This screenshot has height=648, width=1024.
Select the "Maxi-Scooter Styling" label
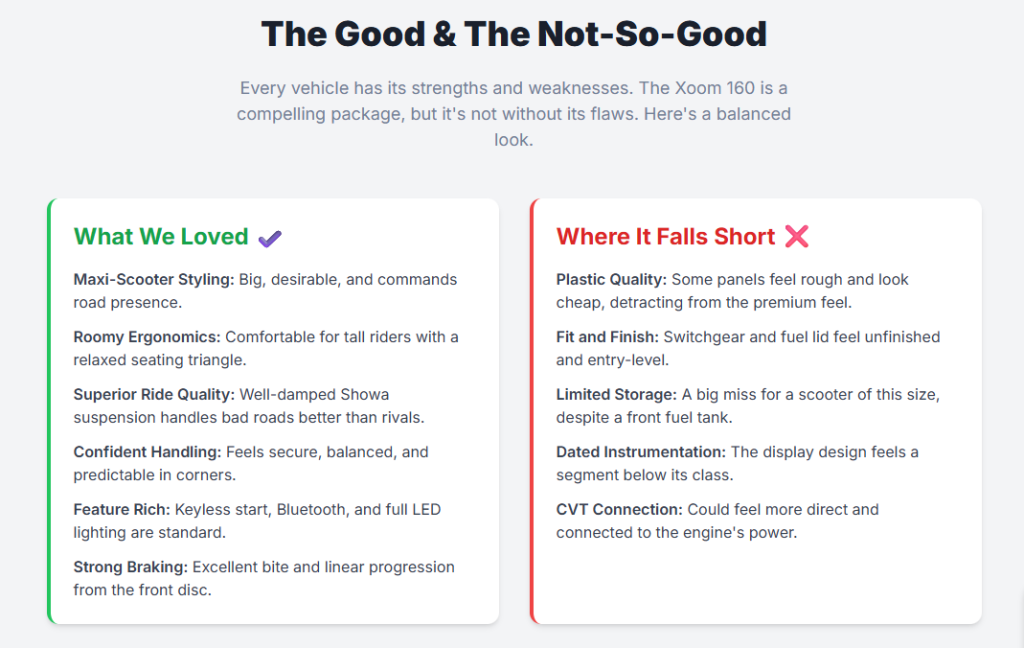point(153,280)
